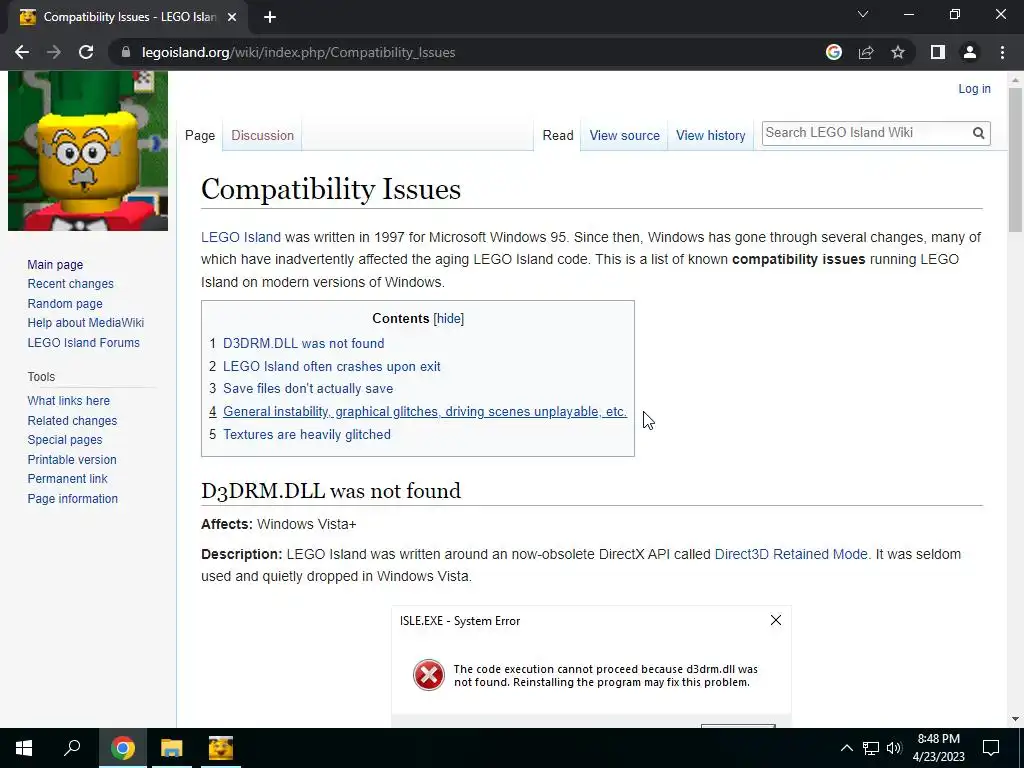Go back with the browser back arrow
1024x768 pixels.
(22, 52)
